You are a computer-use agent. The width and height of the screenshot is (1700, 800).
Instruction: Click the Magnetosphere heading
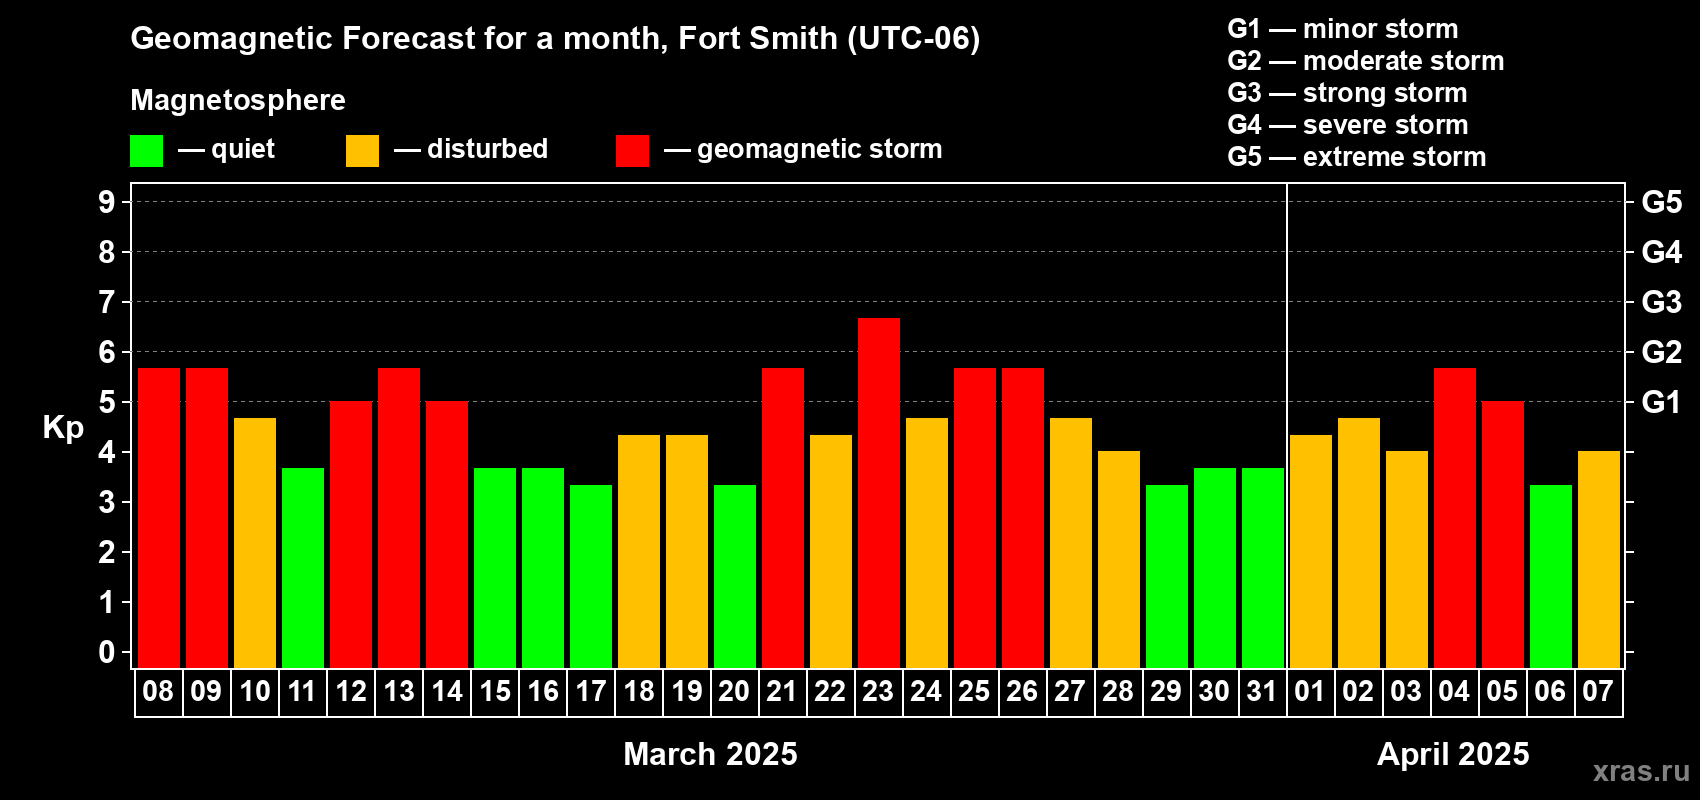[238, 100]
